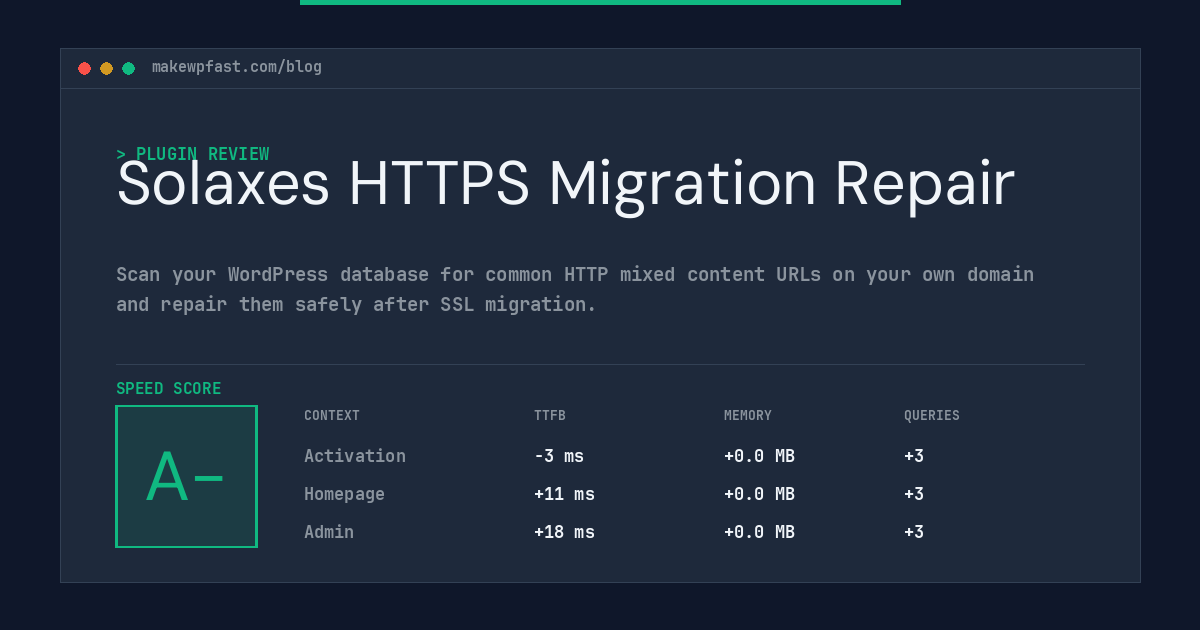Select the Homepage row label
This screenshot has height=630, width=1200.
click(x=344, y=494)
